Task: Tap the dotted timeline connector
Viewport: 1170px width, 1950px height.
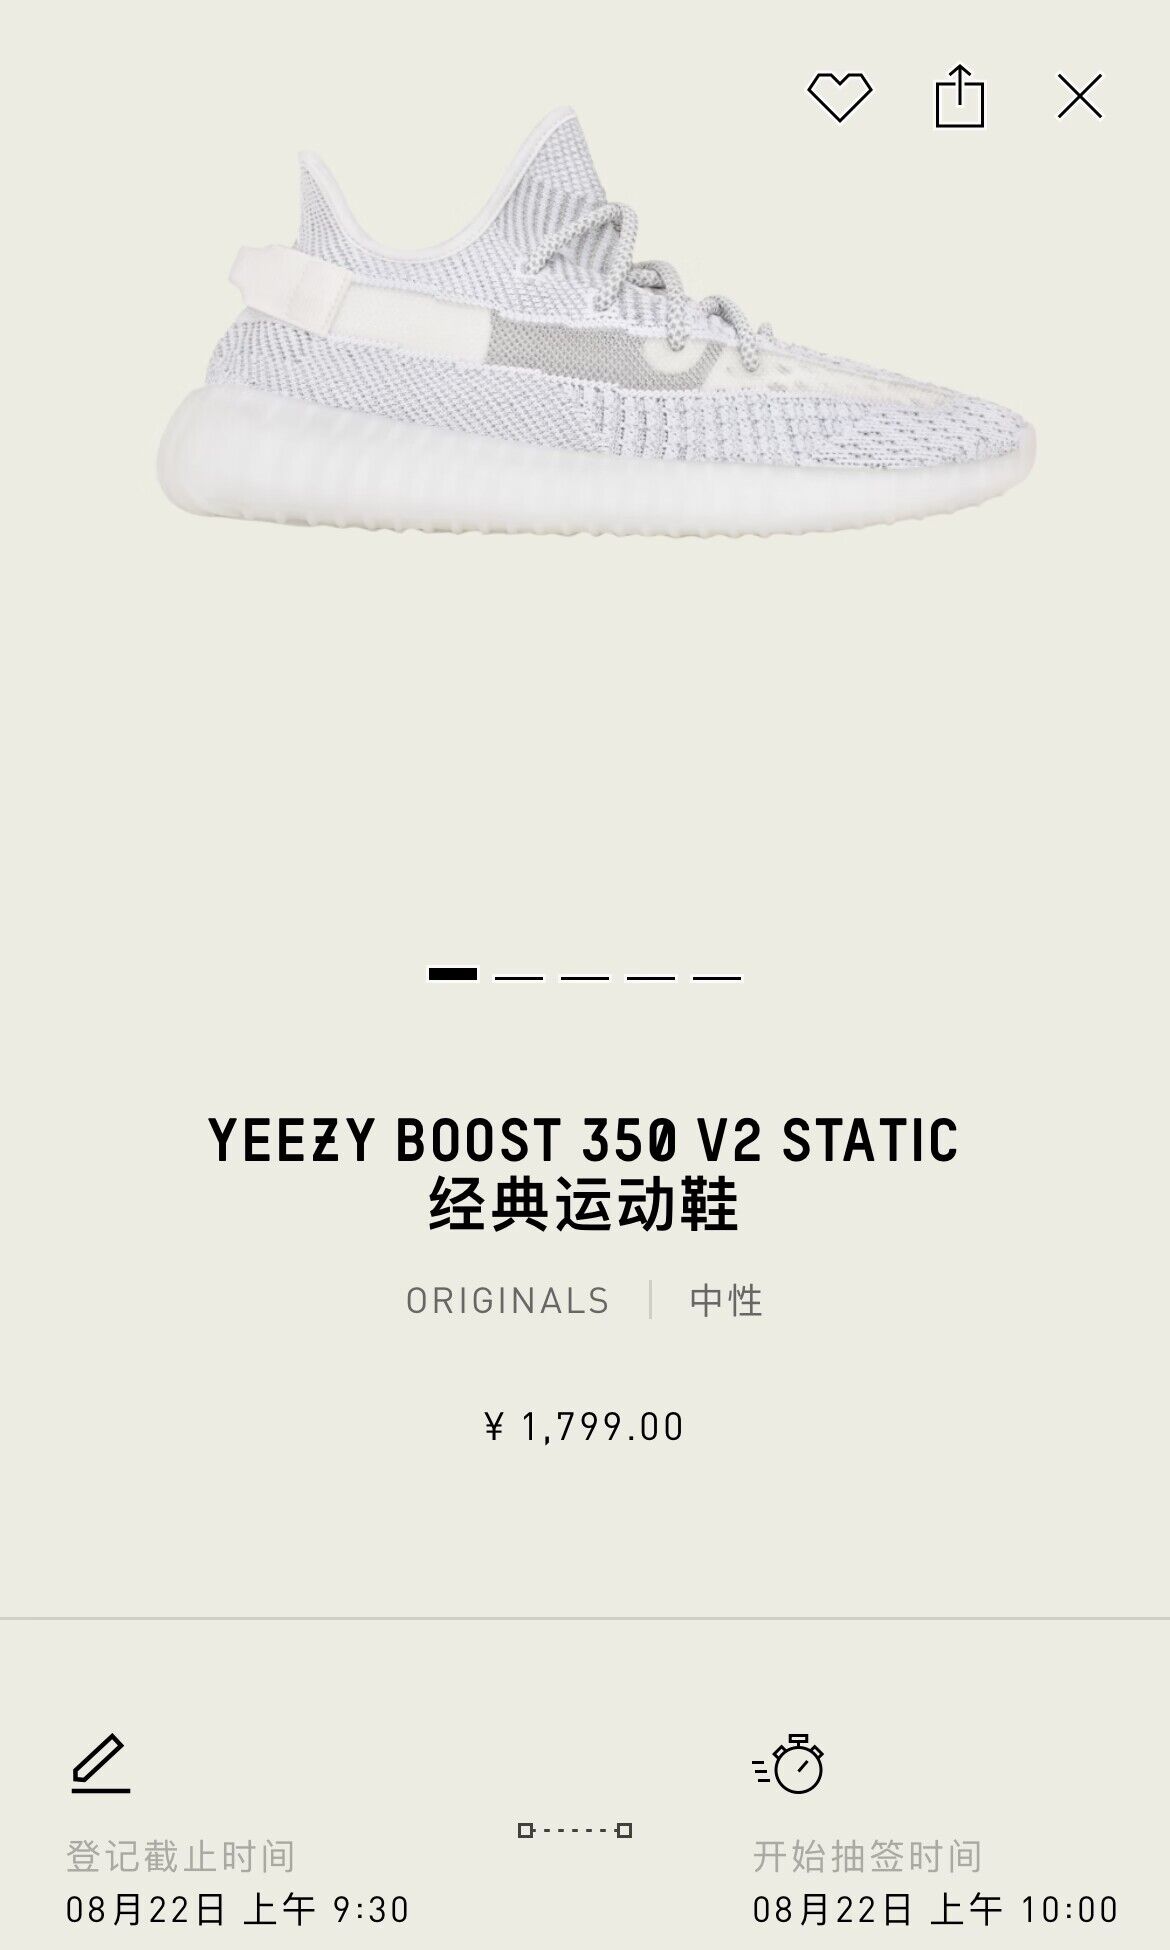Action: click(x=575, y=1831)
